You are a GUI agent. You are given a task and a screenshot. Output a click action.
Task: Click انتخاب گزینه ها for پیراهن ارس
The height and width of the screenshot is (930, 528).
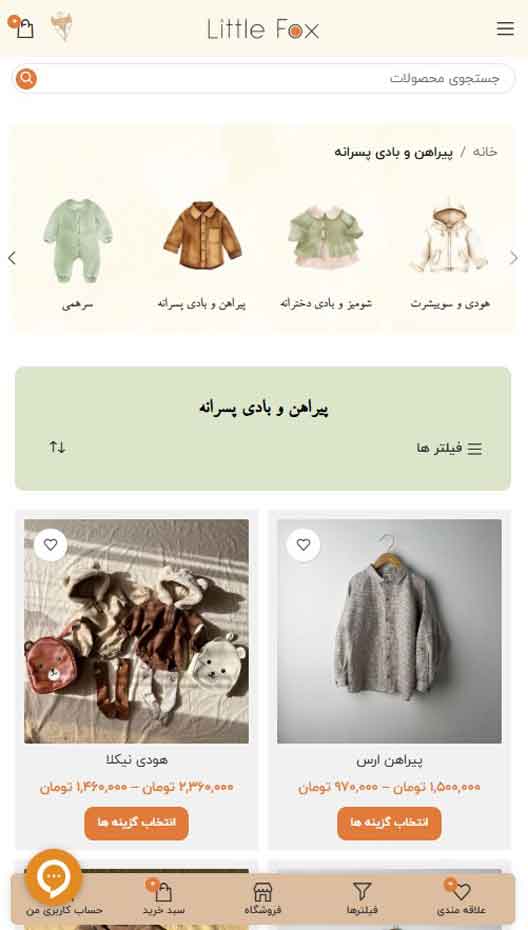389,823
